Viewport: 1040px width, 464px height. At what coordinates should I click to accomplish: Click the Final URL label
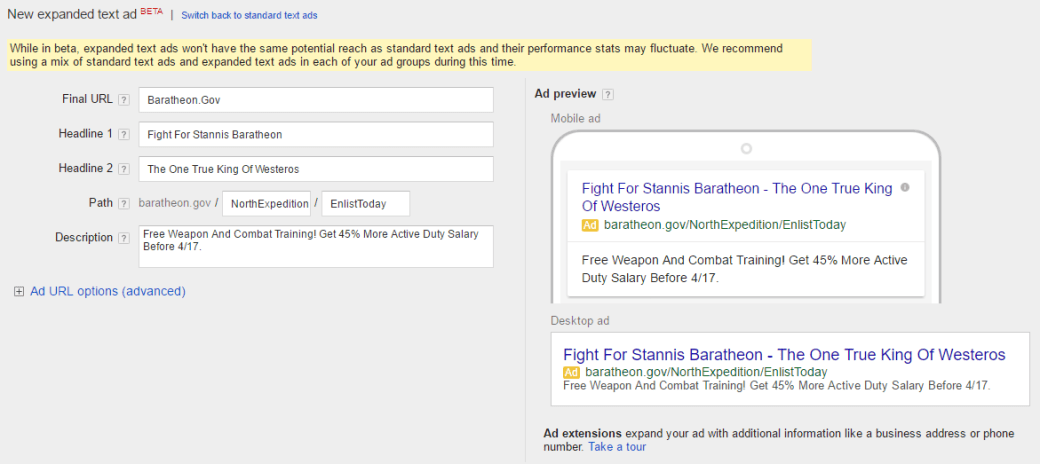tap(87, 99)
